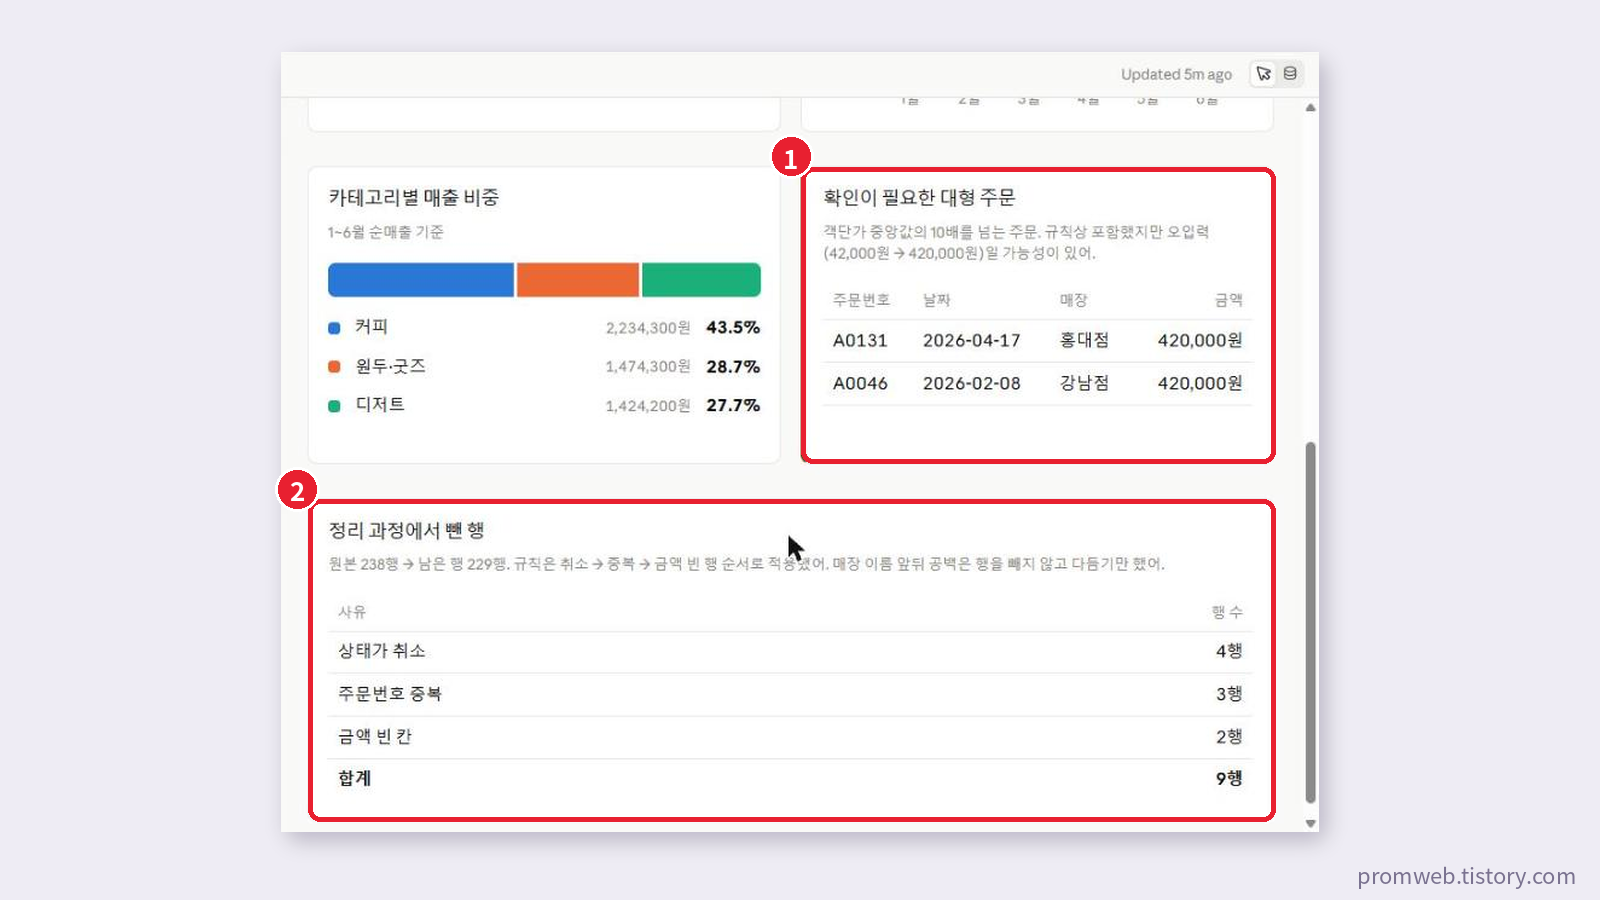The height and width of the screenshot is (900, 1600).
Task: Click the 확인이 필요한 대형 주문 heading
Action: (x=919, y=198)
